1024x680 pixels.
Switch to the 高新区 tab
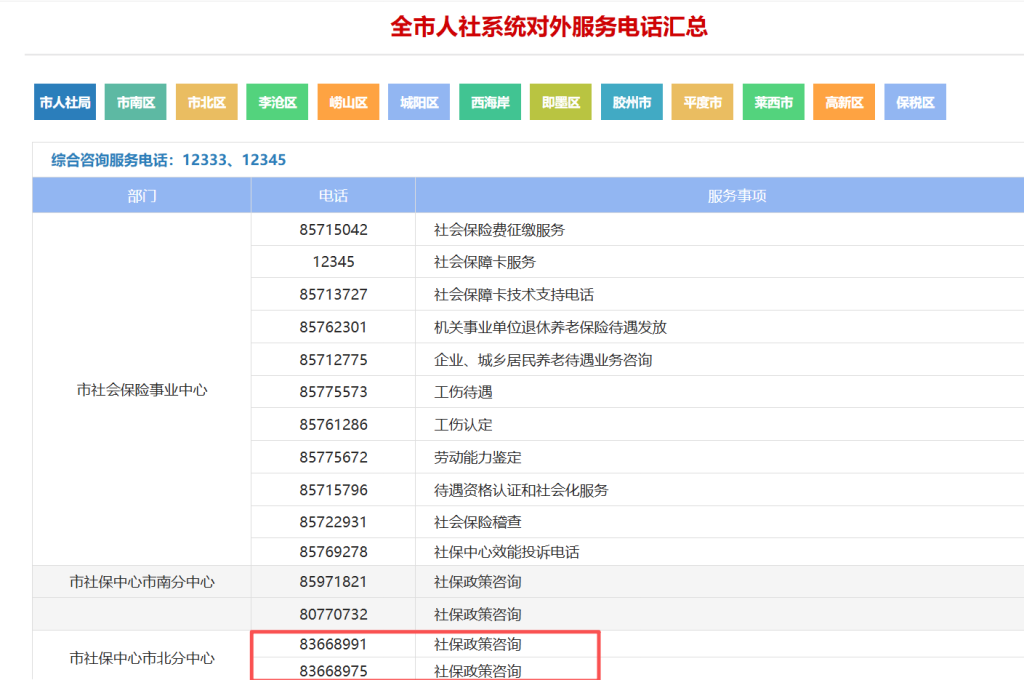[844, 102]
